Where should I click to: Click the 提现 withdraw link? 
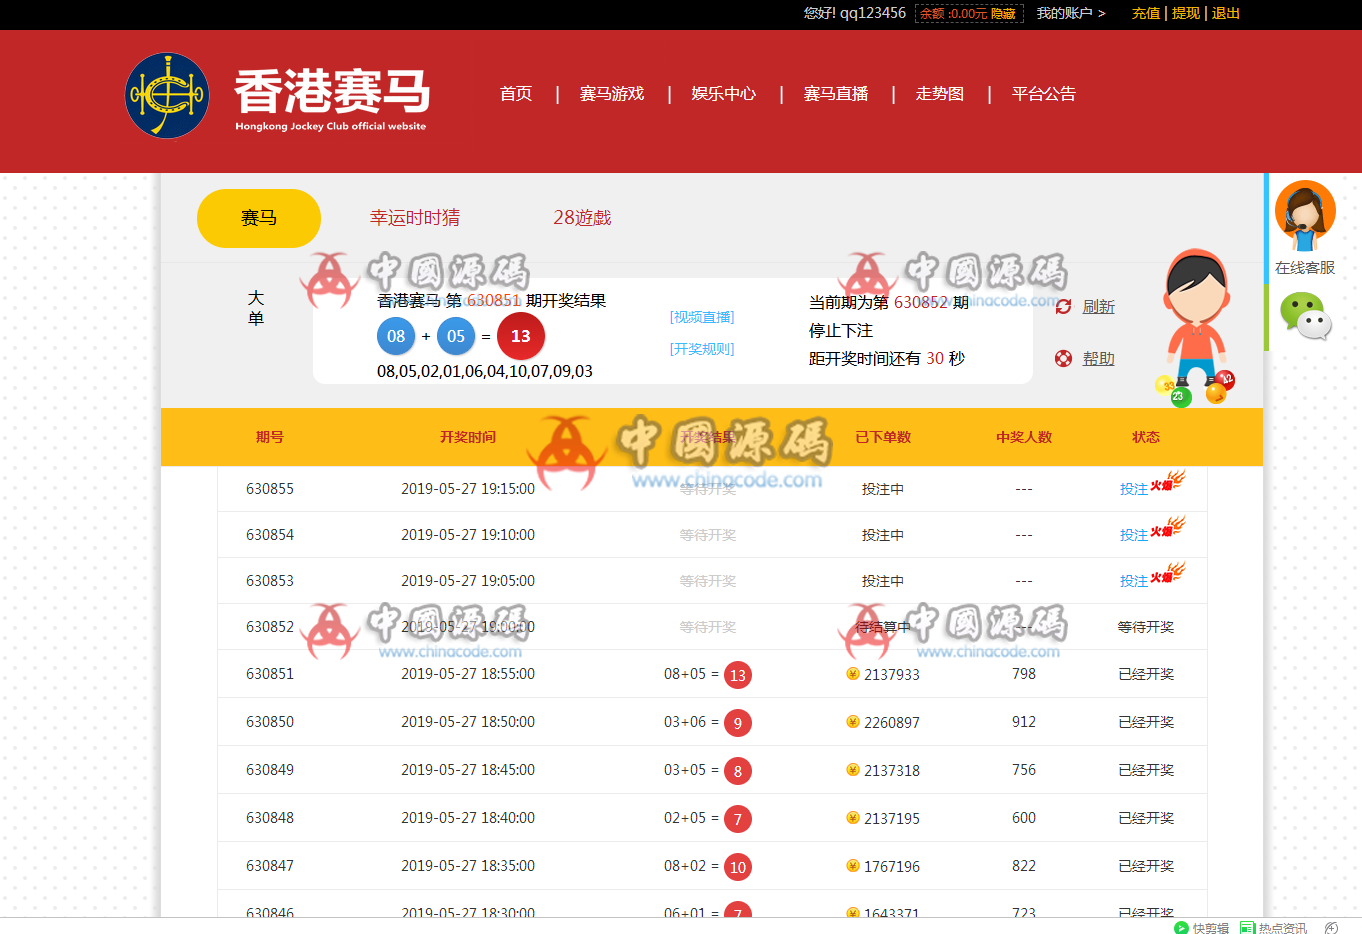point(1186,13)
